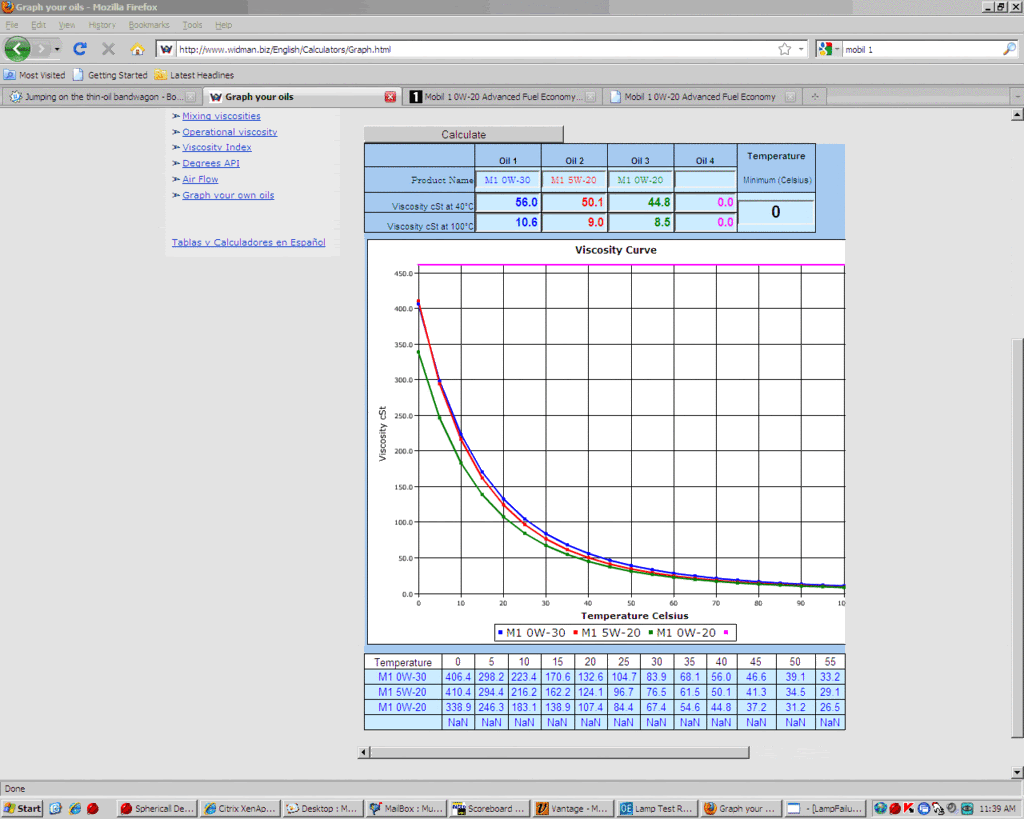This screenshot has height=819, width=1024.
Task: Open the Most Visited bookmarks folder
Action: [35, 75]
